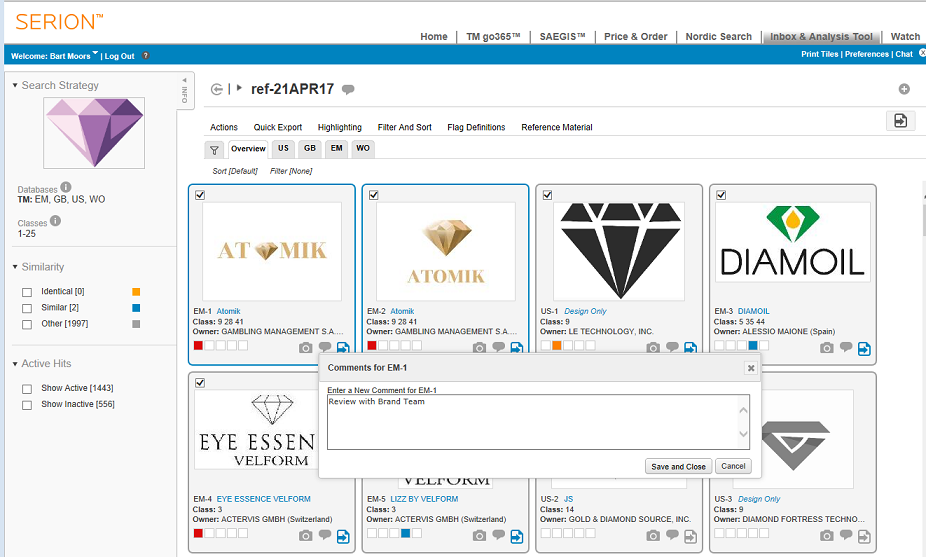
Task: Check the Identical [0] checkbox
Action: [27, 292]
